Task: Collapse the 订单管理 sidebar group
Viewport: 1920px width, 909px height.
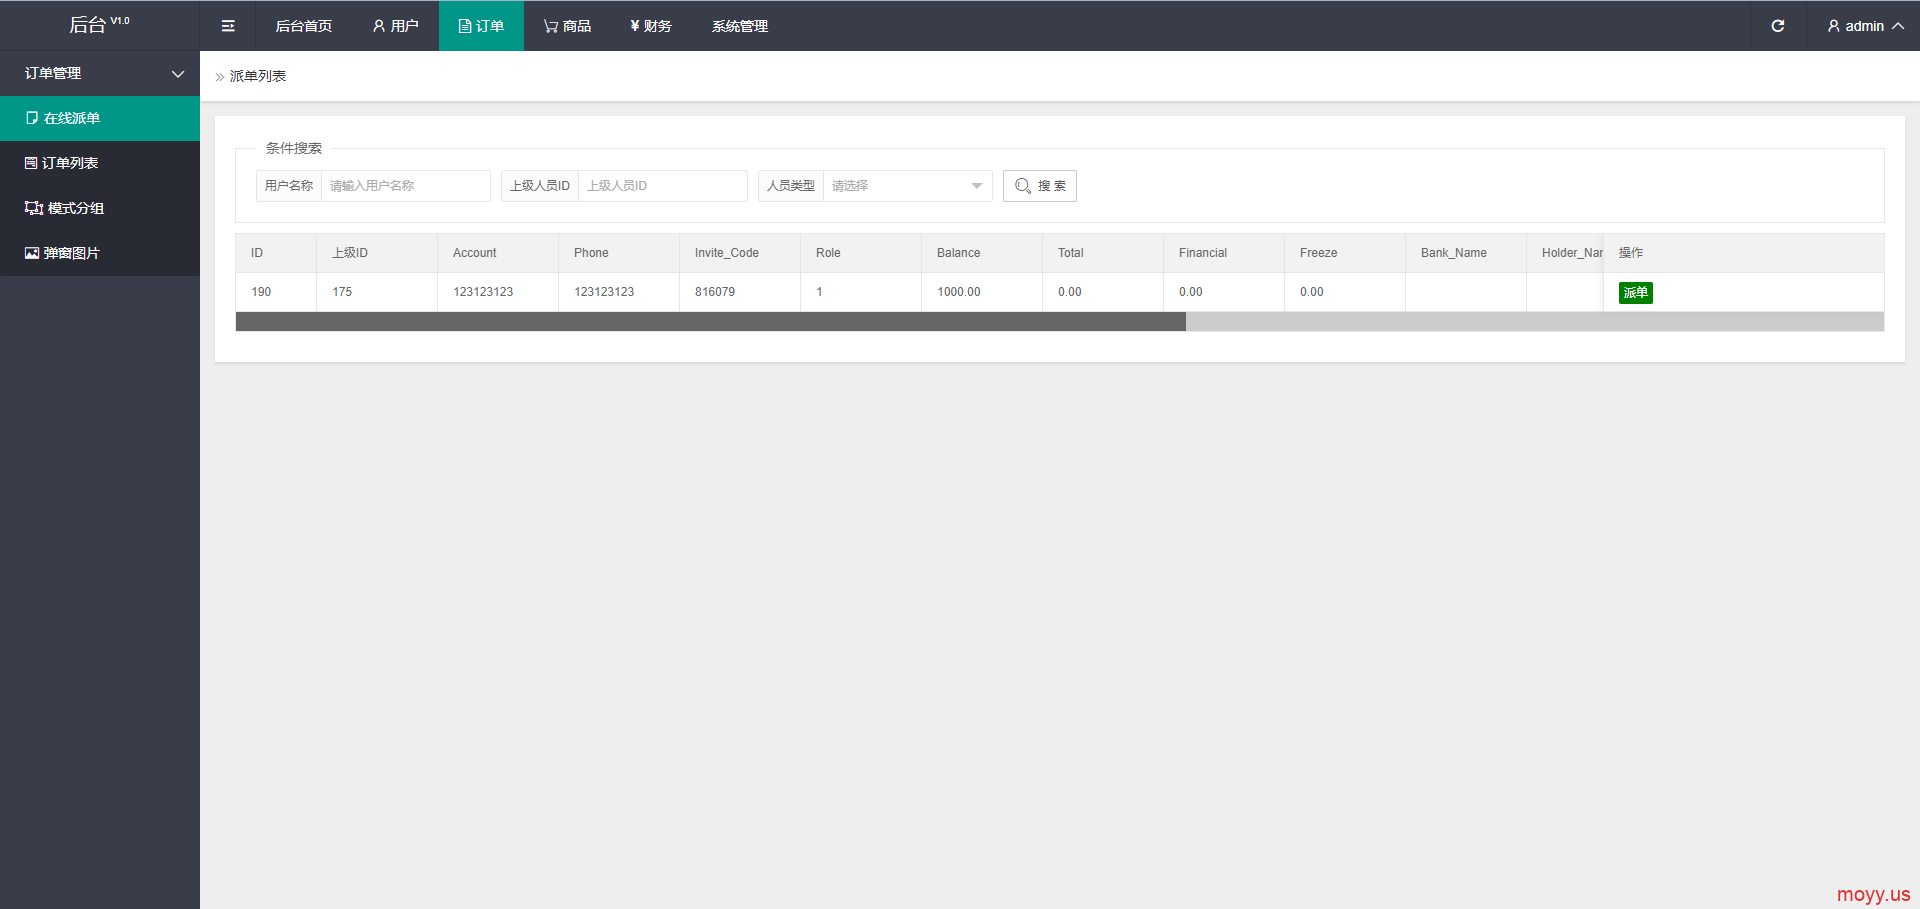Action: pyautogui.click(x=100, y=73)
